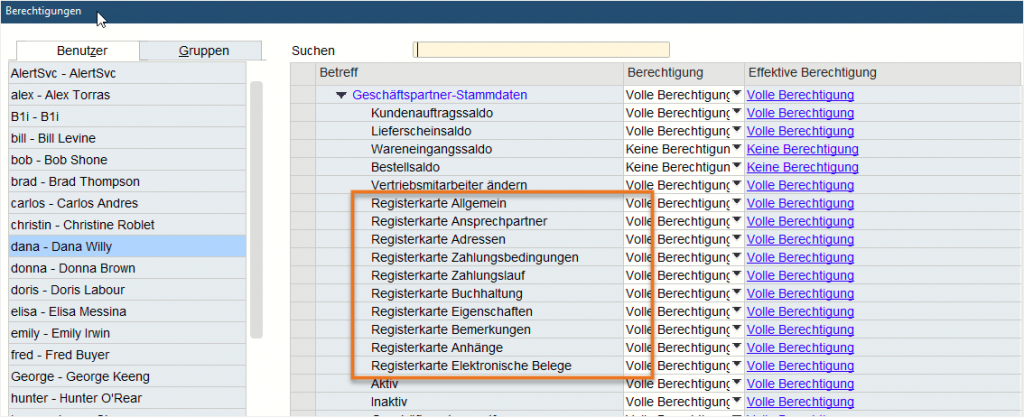Screen dimensions: 1024x417
Task: Select user alex - Alex Torras
Action: tap(126, 95)
